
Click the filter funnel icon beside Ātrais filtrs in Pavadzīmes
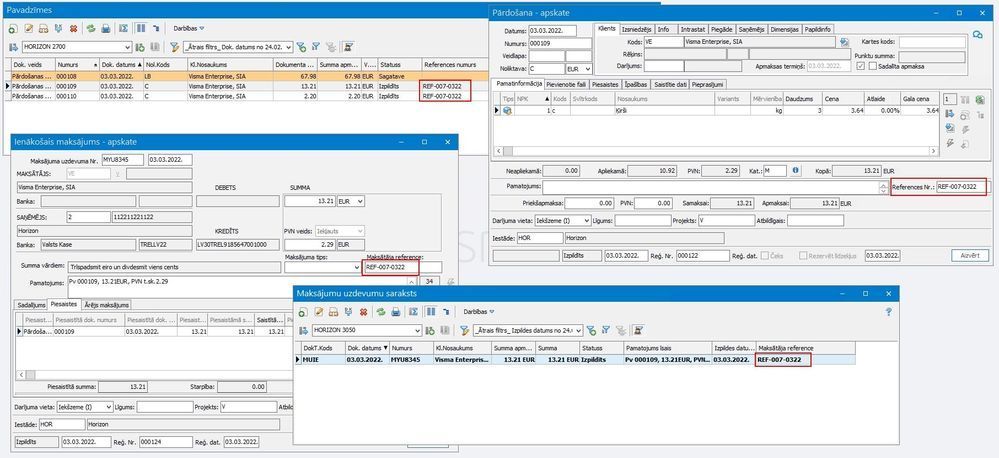tap(175, 47)
